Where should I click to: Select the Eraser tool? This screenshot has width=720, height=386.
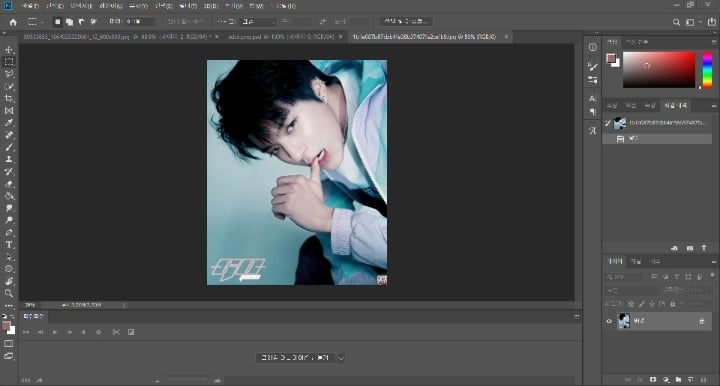pyautogui.click(x=9, y=184)
